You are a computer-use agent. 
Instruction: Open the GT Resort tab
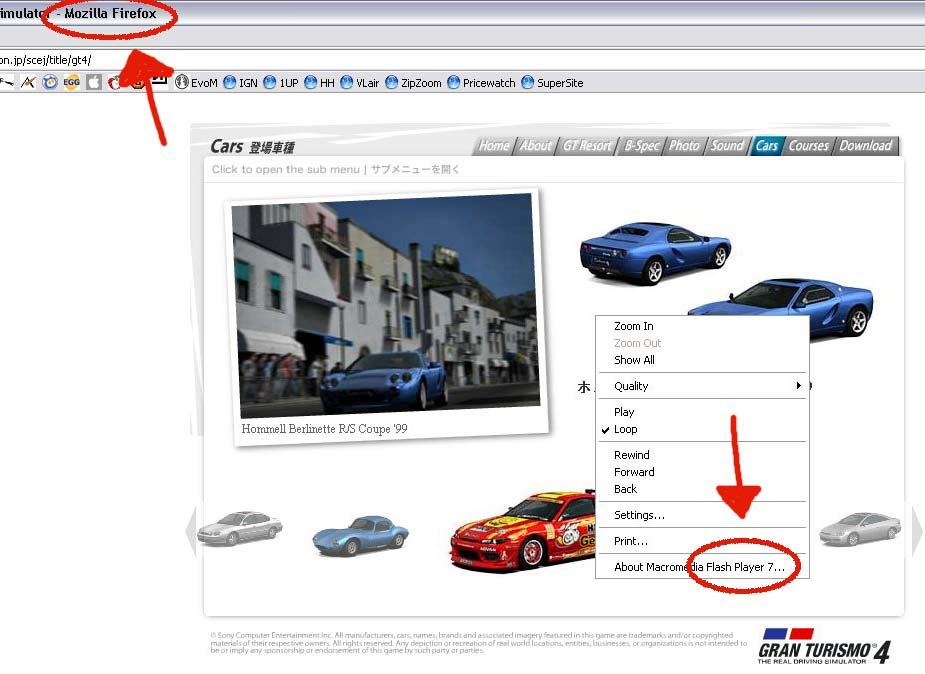(x=587, y=146)
